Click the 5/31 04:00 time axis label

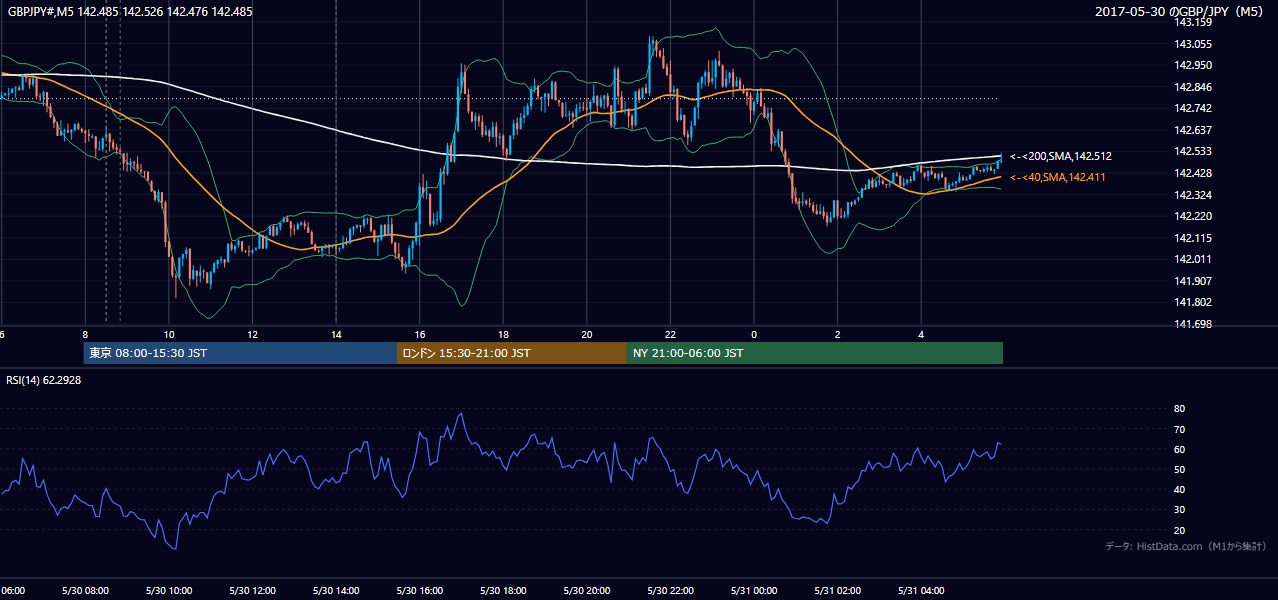tap(921, 591)
